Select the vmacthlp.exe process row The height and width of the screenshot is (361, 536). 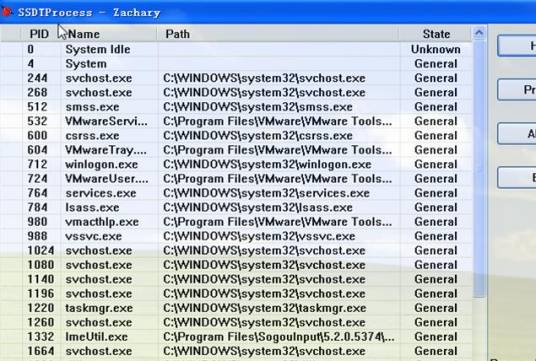point(236,222)
